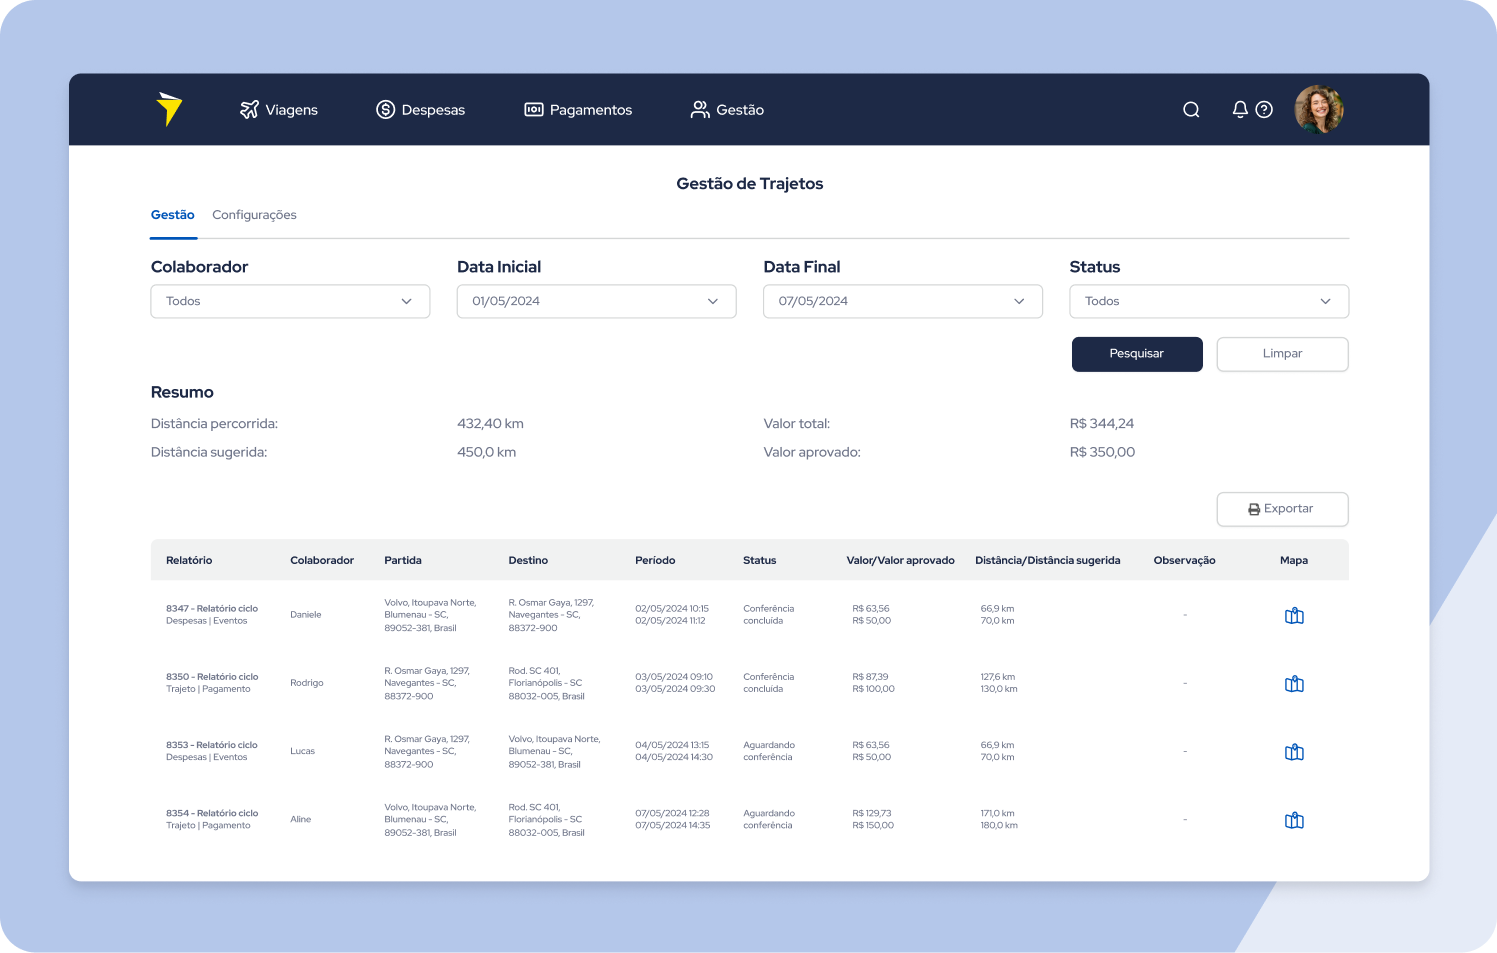Click the banknote icon beside Pagamentos

[534, 110]
